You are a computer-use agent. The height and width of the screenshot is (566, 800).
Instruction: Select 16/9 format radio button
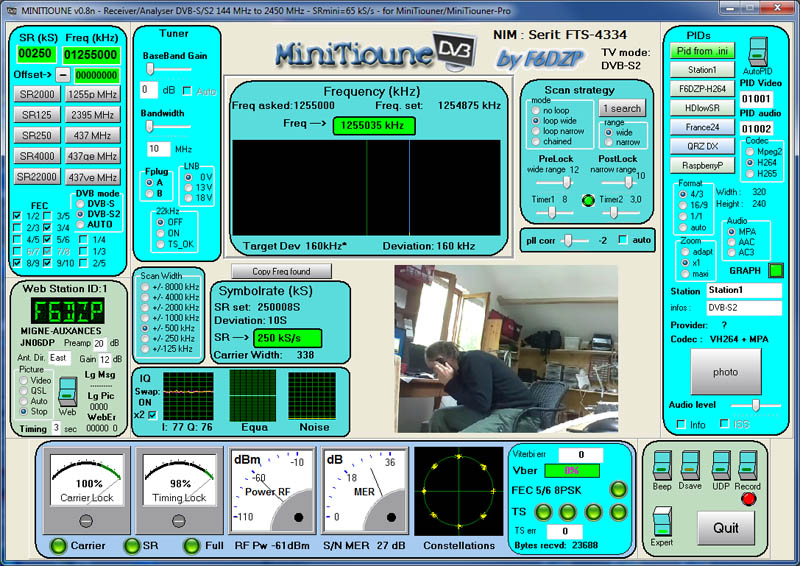click(683, 205)
